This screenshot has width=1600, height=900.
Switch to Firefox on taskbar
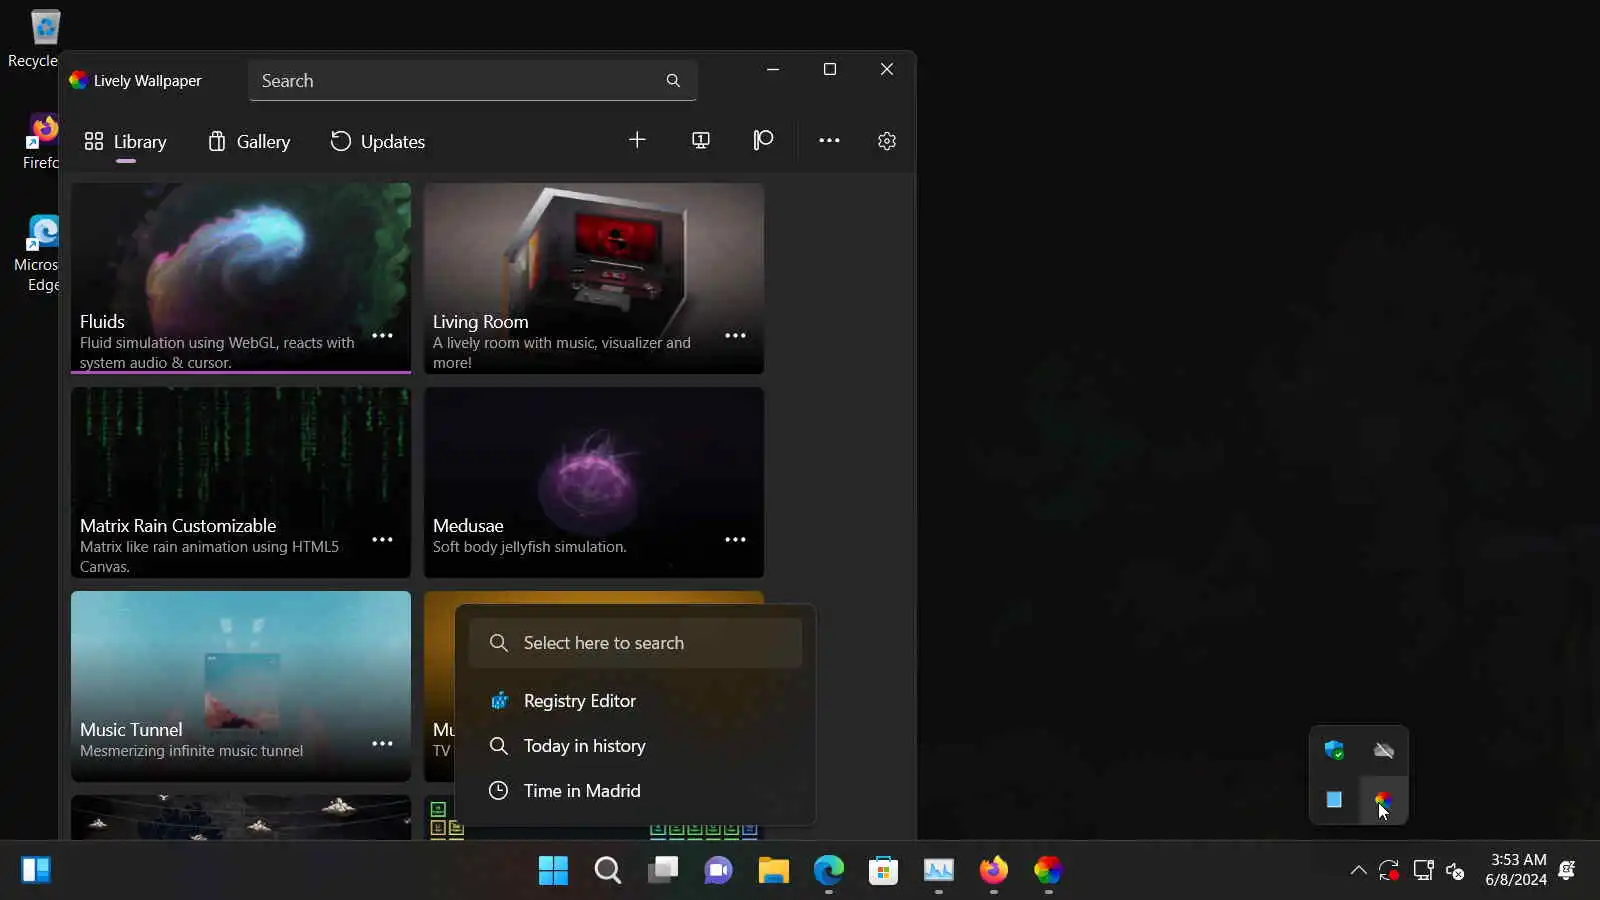(x=993, y=871)
